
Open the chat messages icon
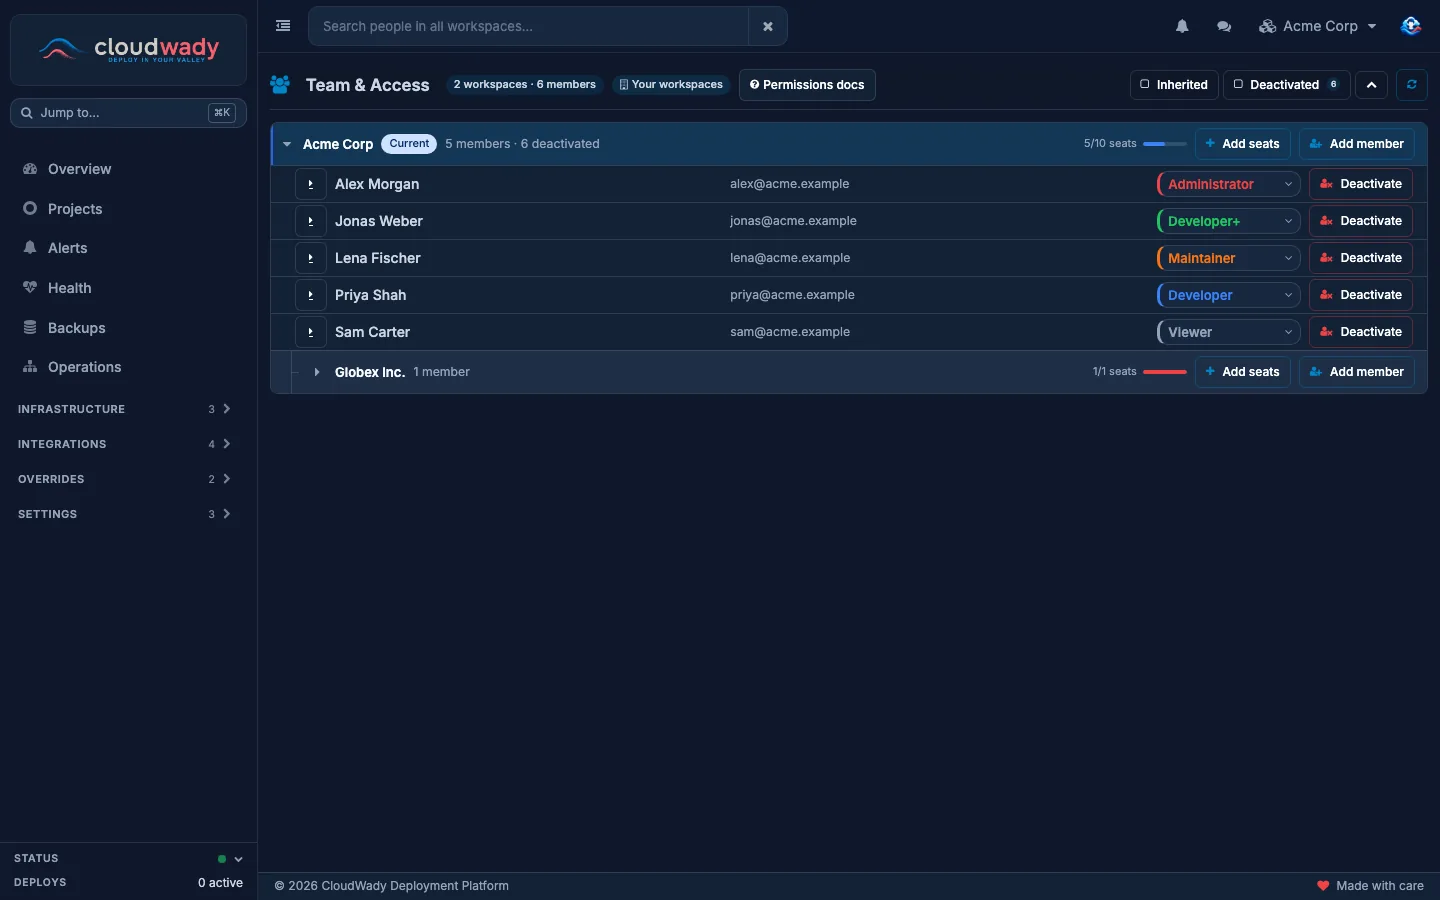coord(1224,27)
